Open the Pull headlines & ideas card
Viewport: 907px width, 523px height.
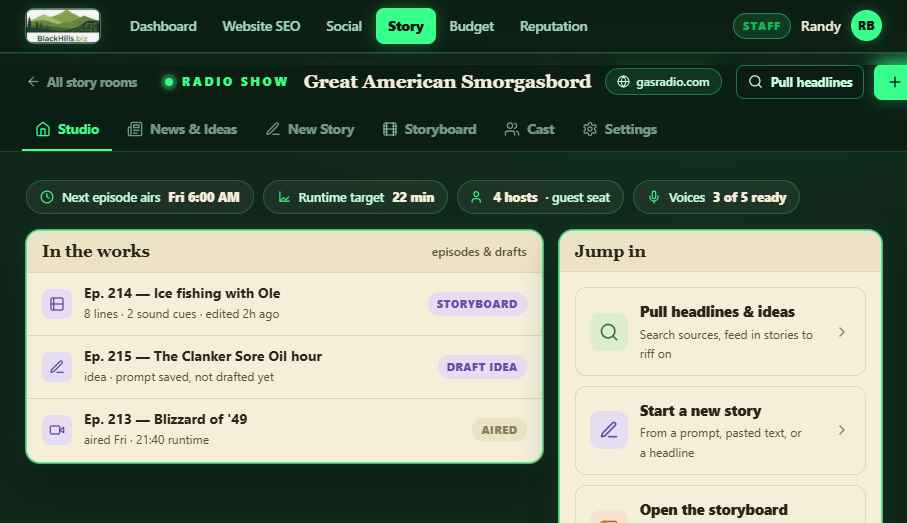pyautogui.click(x=720, y=332)
